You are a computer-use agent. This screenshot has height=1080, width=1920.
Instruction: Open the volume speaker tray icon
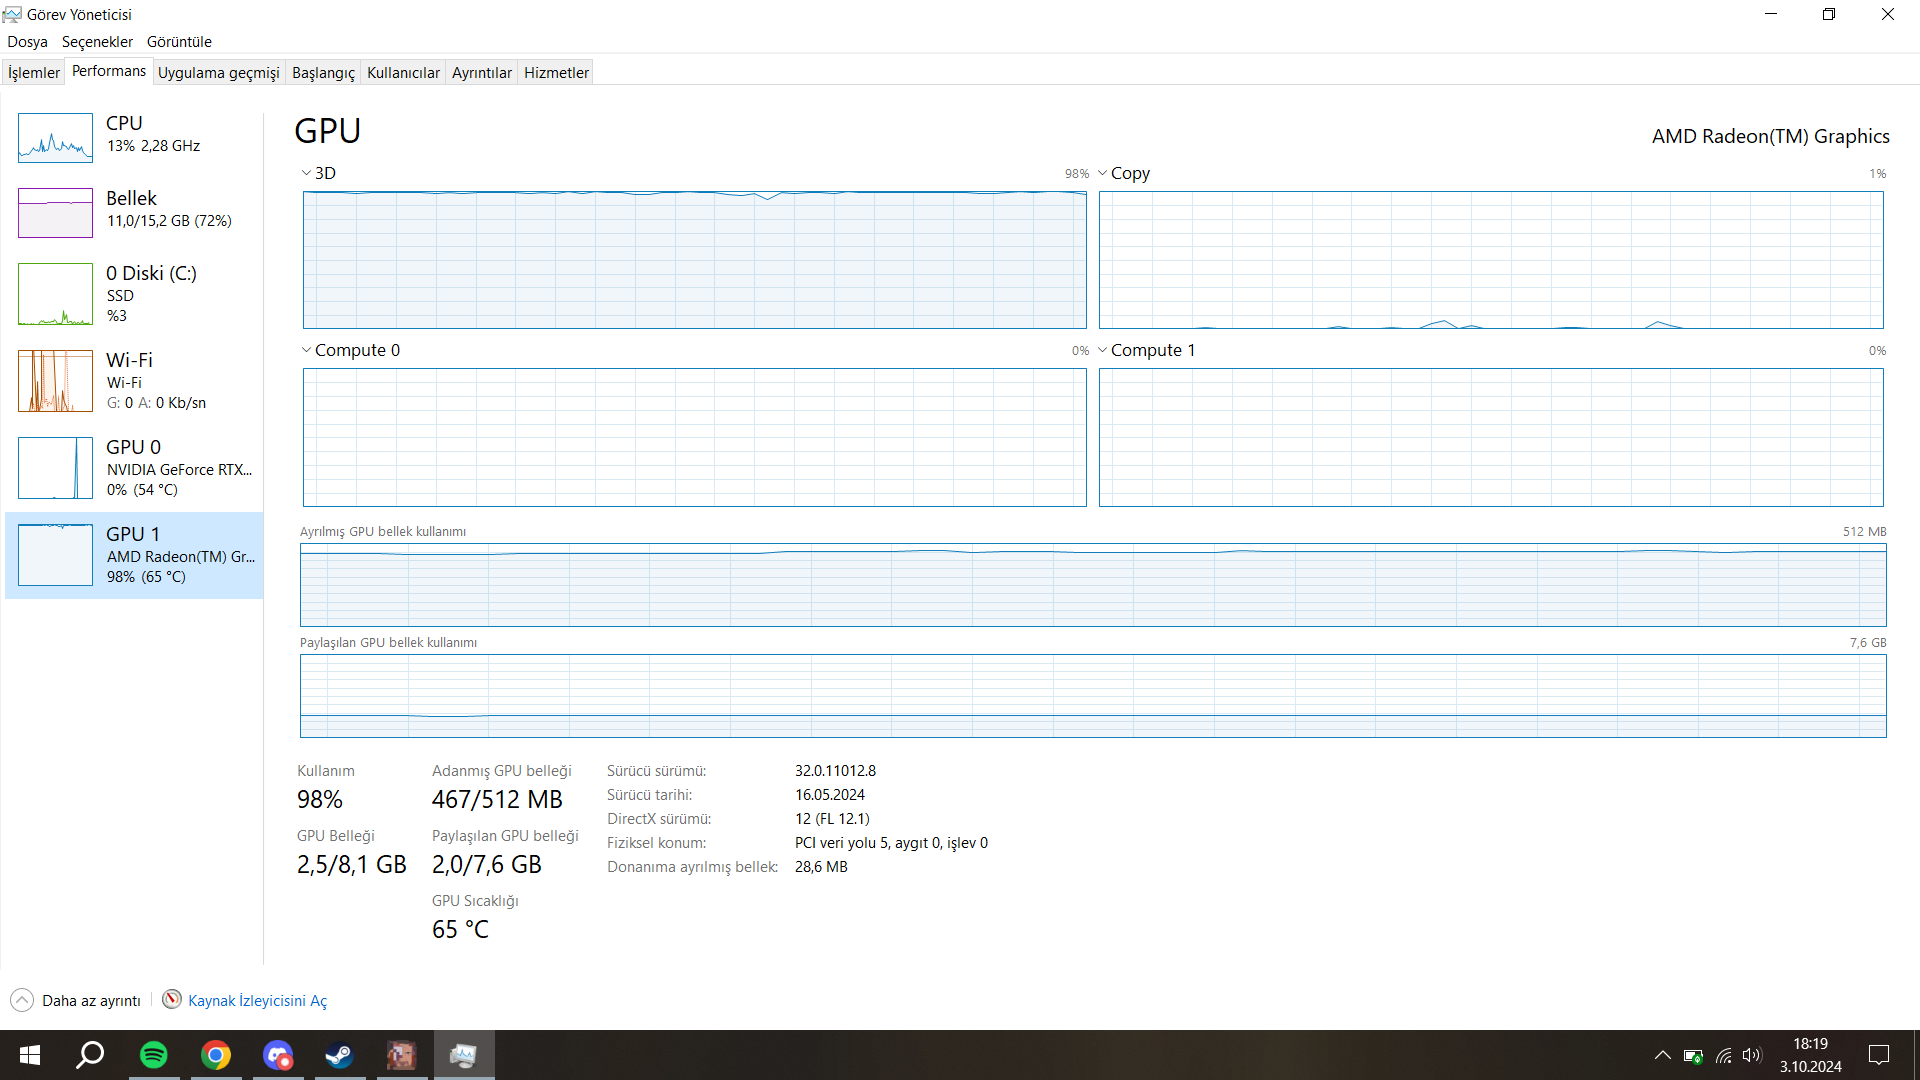(x=1751, y=1055)
